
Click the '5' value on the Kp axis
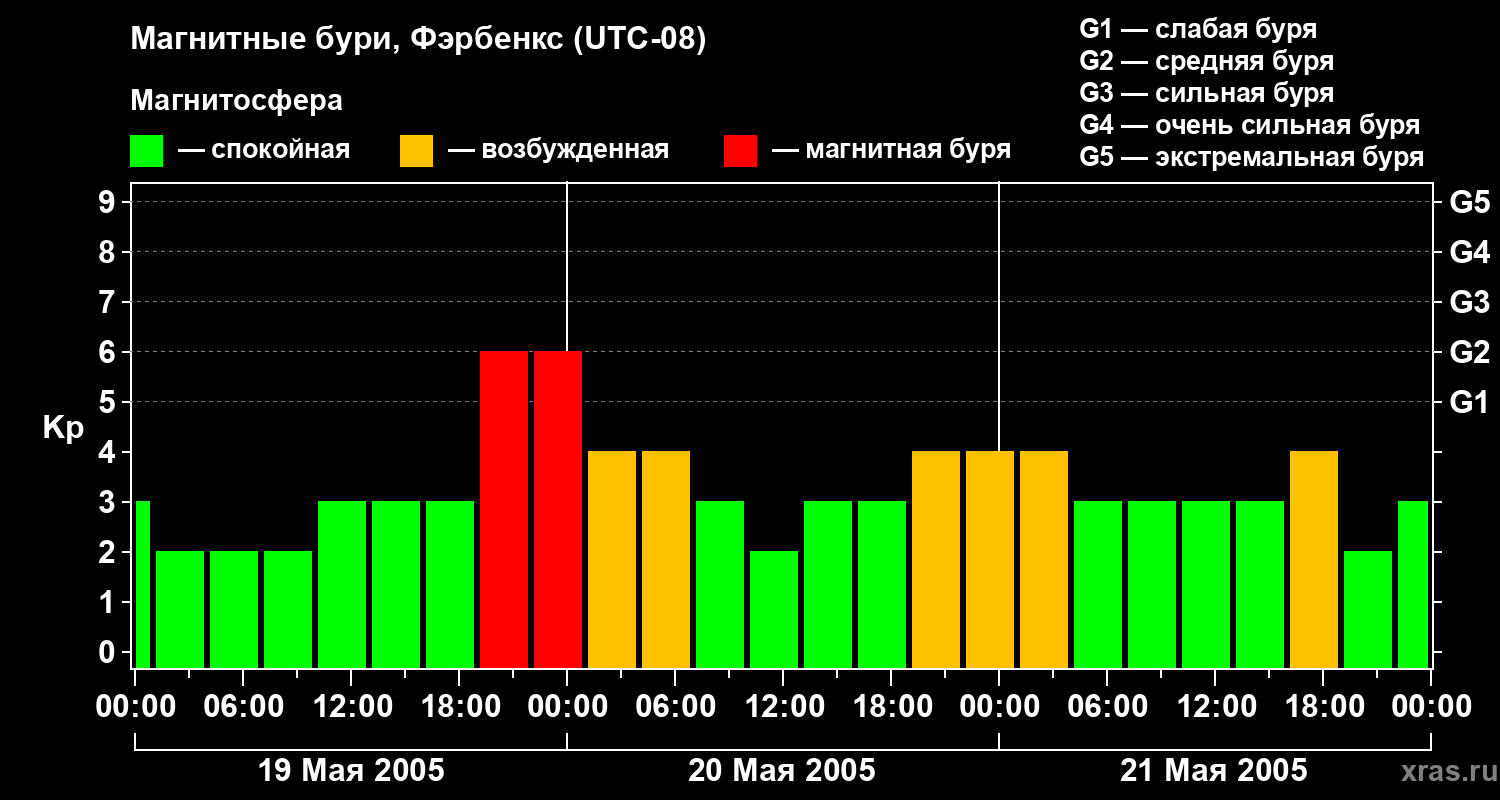coord(108,402)
